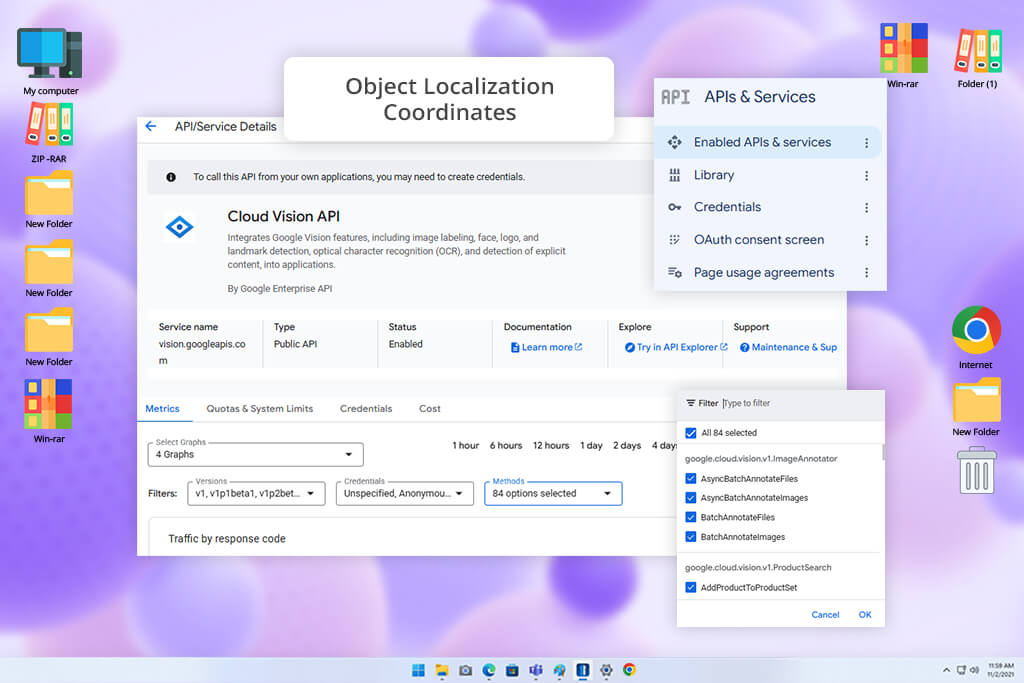Uncheck BatchAnnotateImages method
This screenshot has height=683, width=1024.
pos(691,537)
